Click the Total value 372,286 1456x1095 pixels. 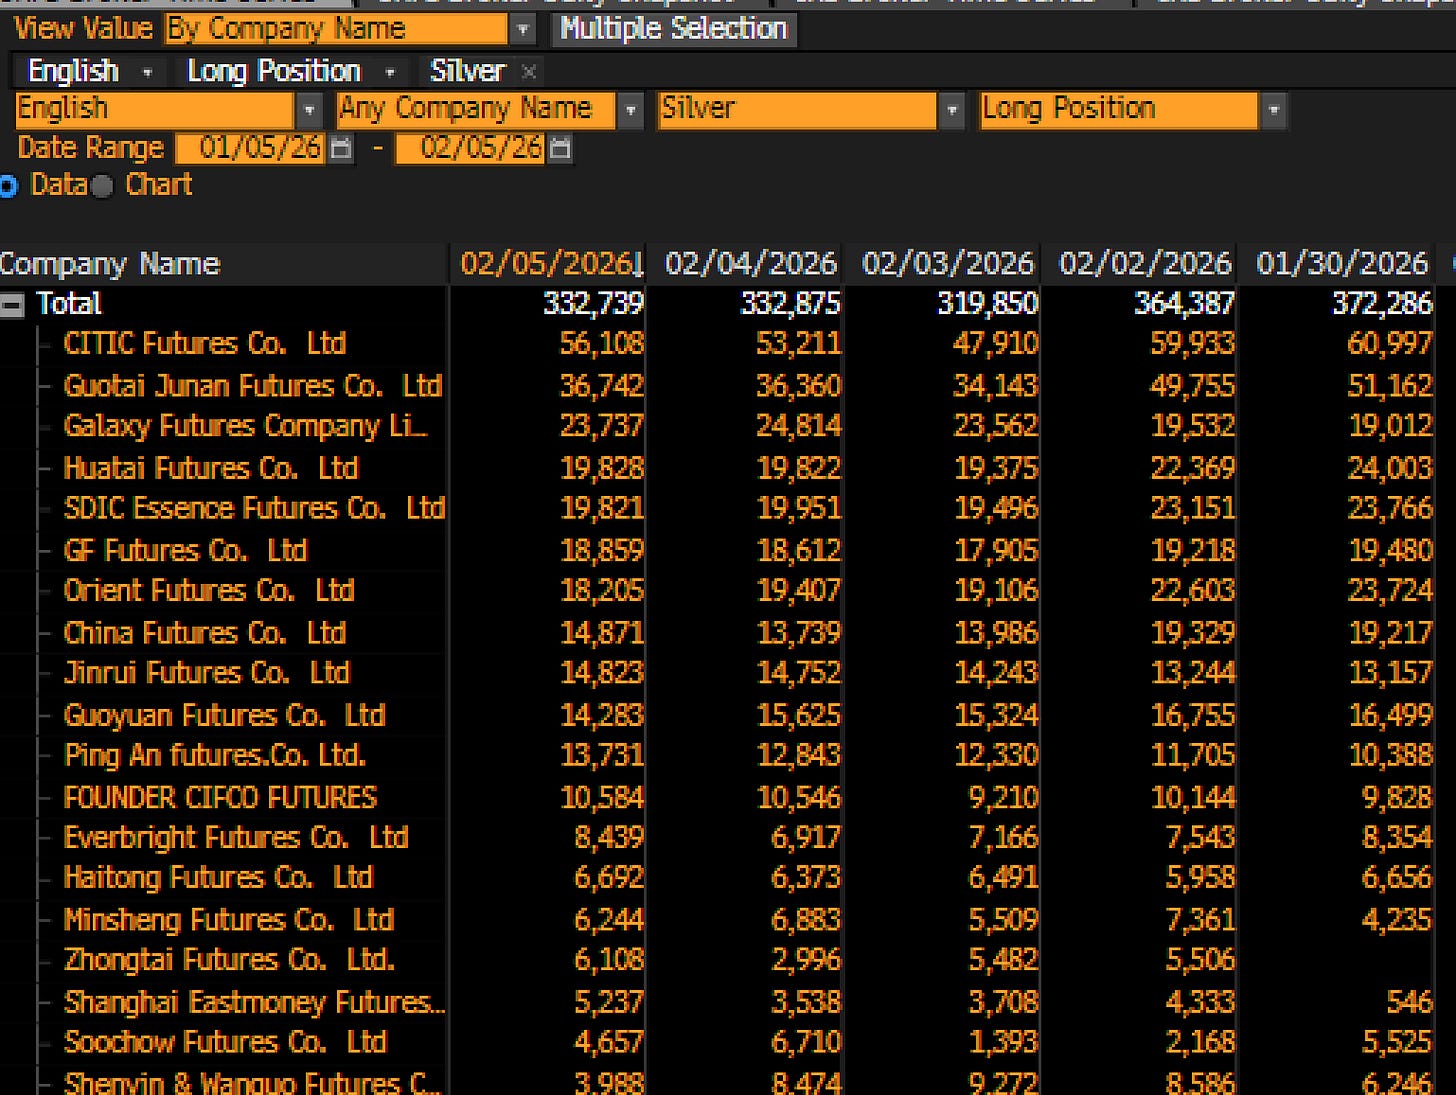1382,304
